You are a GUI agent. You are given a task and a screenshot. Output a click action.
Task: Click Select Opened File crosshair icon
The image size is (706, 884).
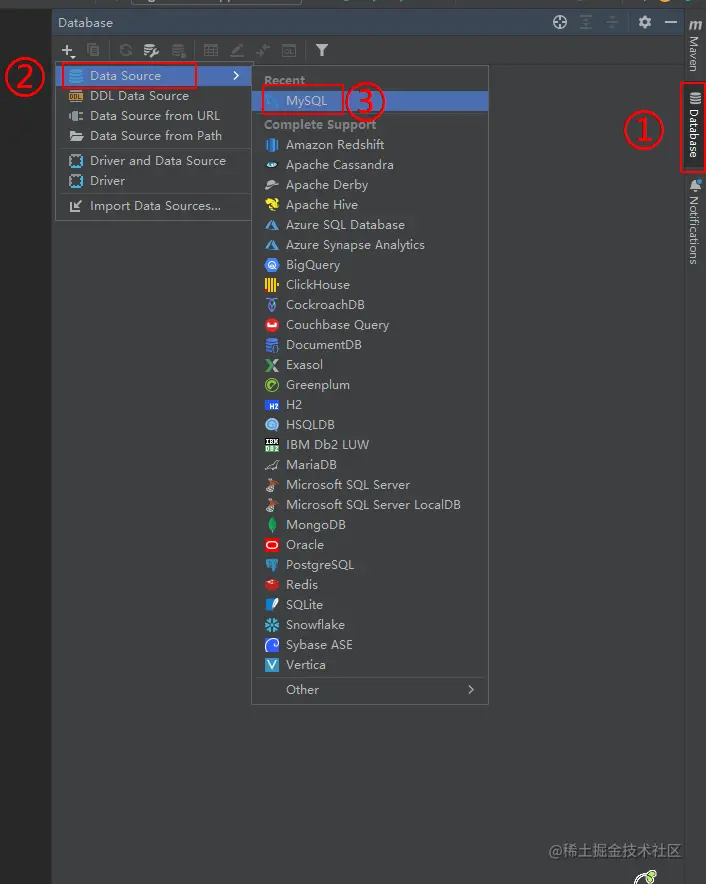(560, 22)
